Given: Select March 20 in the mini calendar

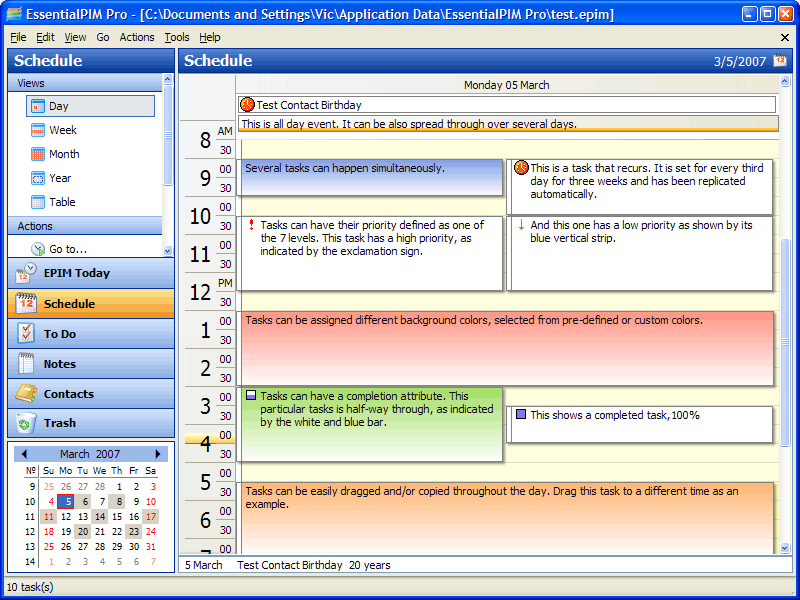Looking at the screenshot, I should (83, 532).
